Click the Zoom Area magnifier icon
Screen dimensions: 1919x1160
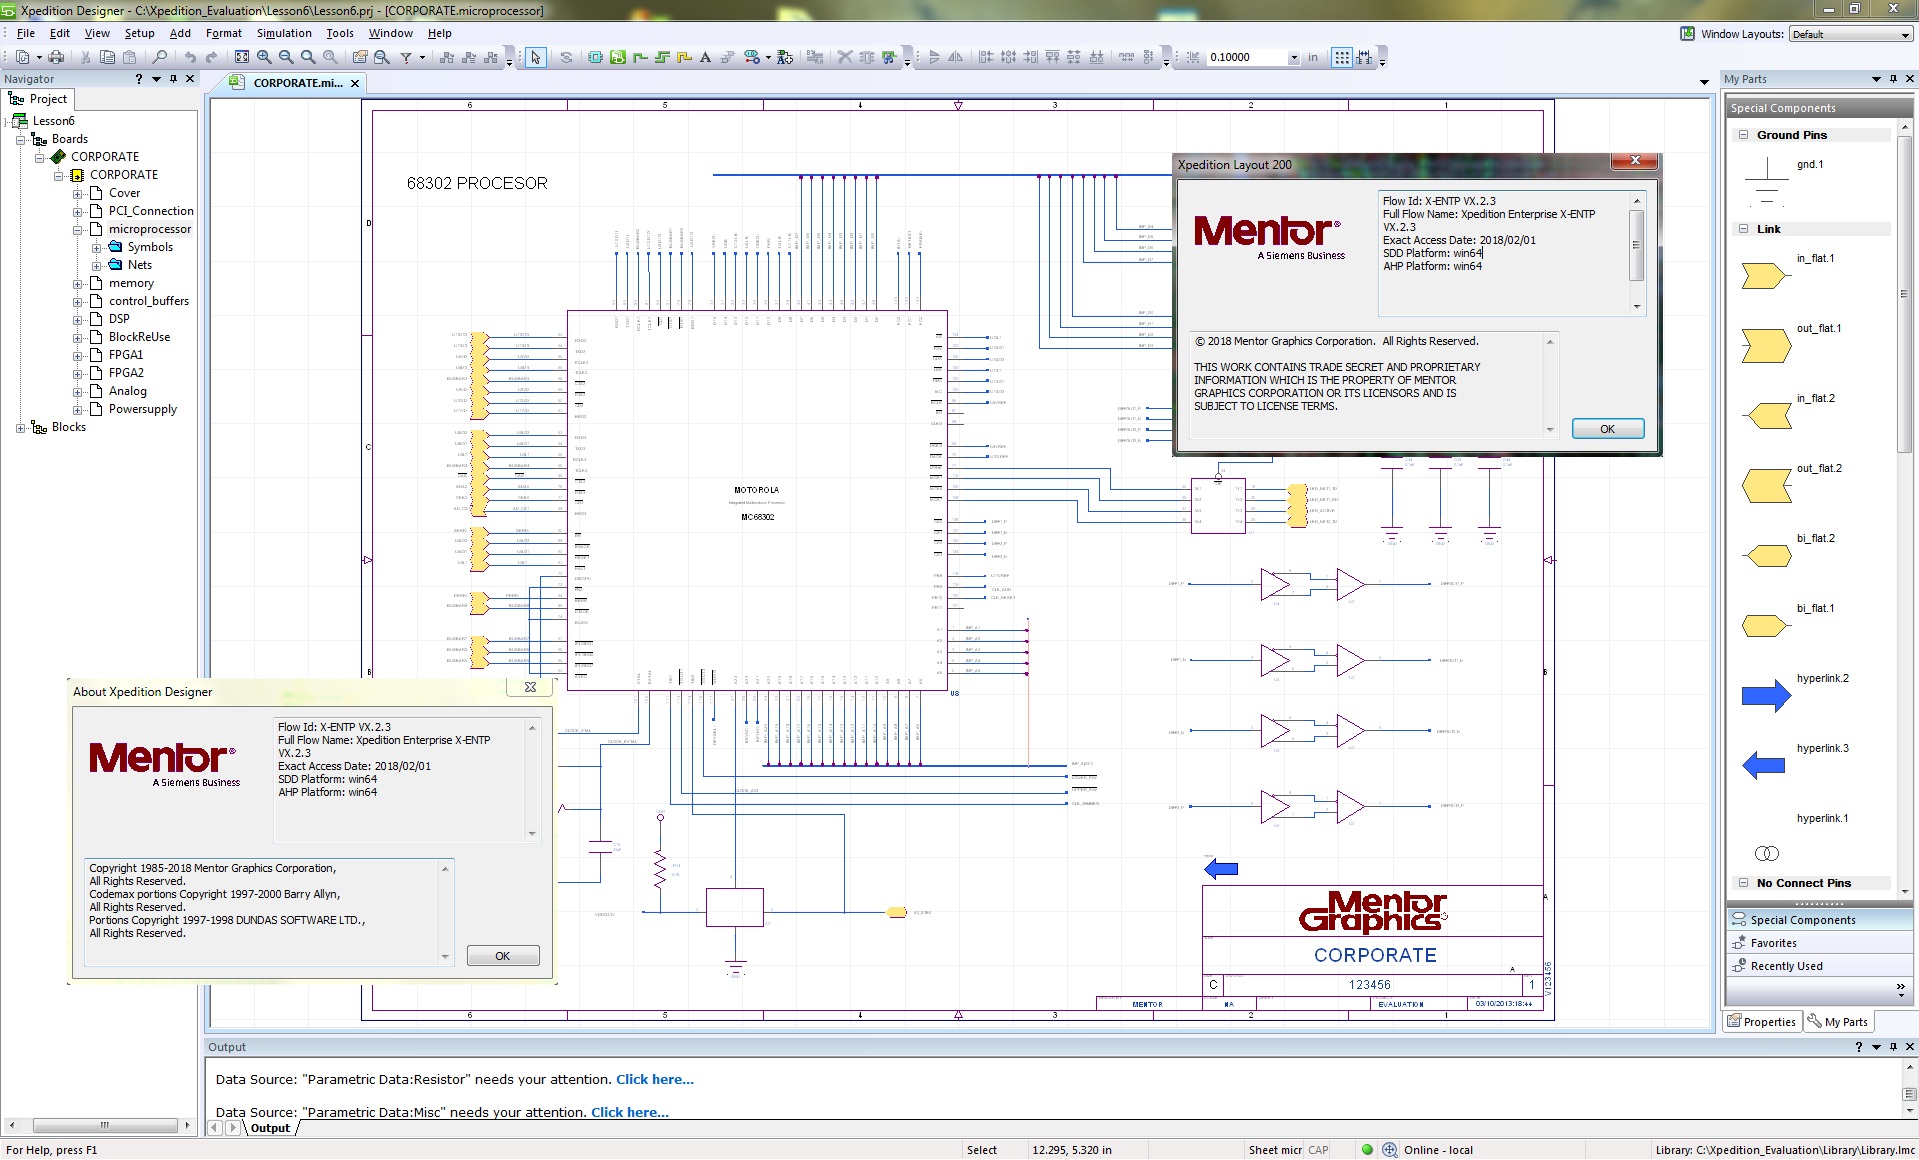pyautogui.click(x=308, y=57)
